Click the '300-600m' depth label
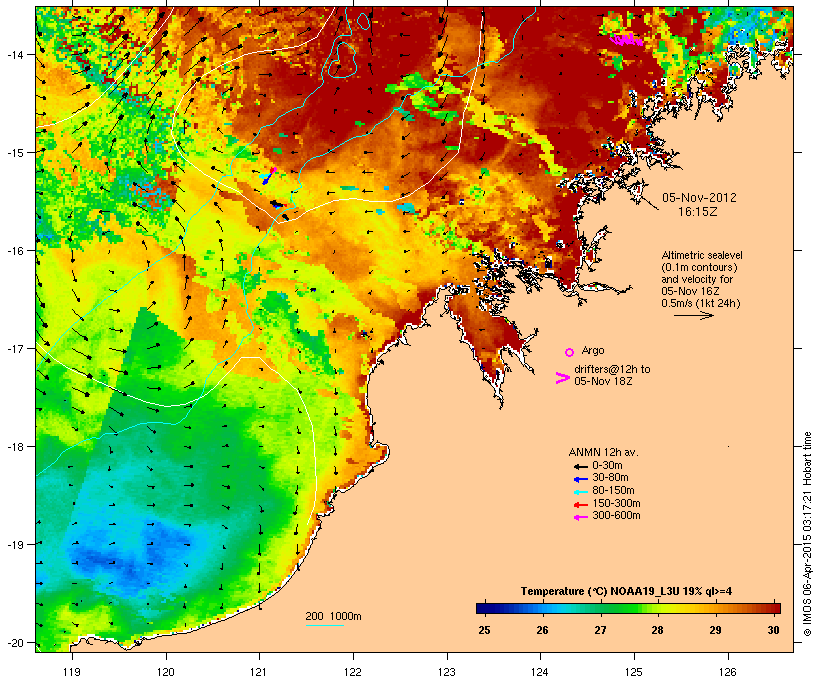The height and width of the screenshot is (680, 820). pyautogui.click(x=616, y=516)
